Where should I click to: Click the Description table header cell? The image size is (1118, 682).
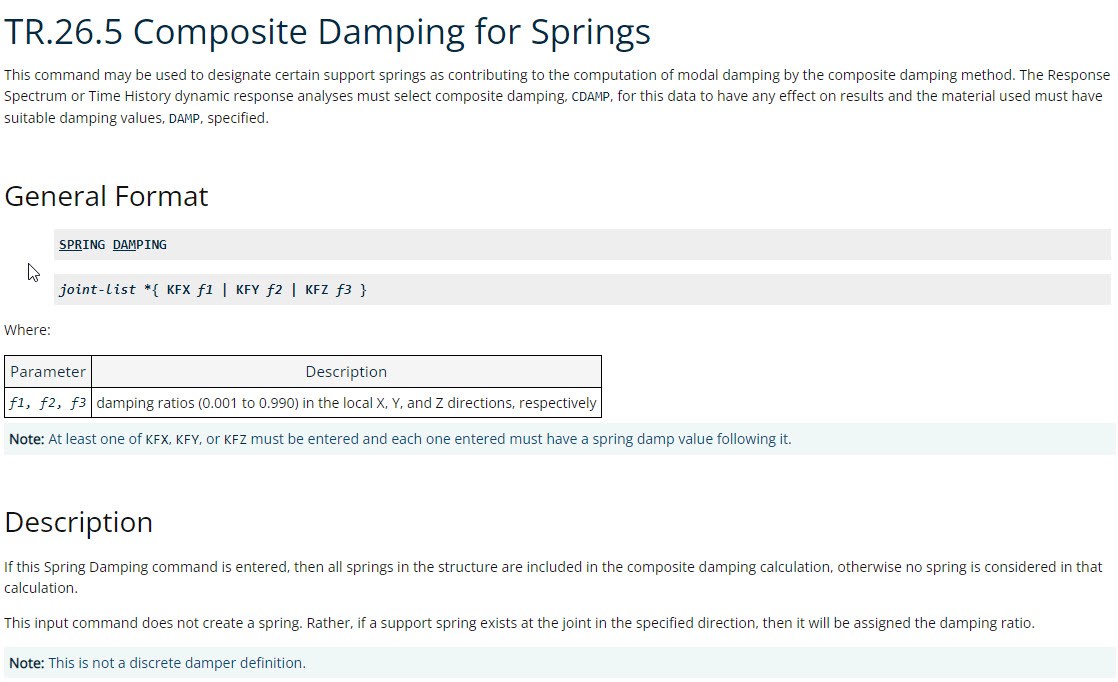click(x=347, y=372)
